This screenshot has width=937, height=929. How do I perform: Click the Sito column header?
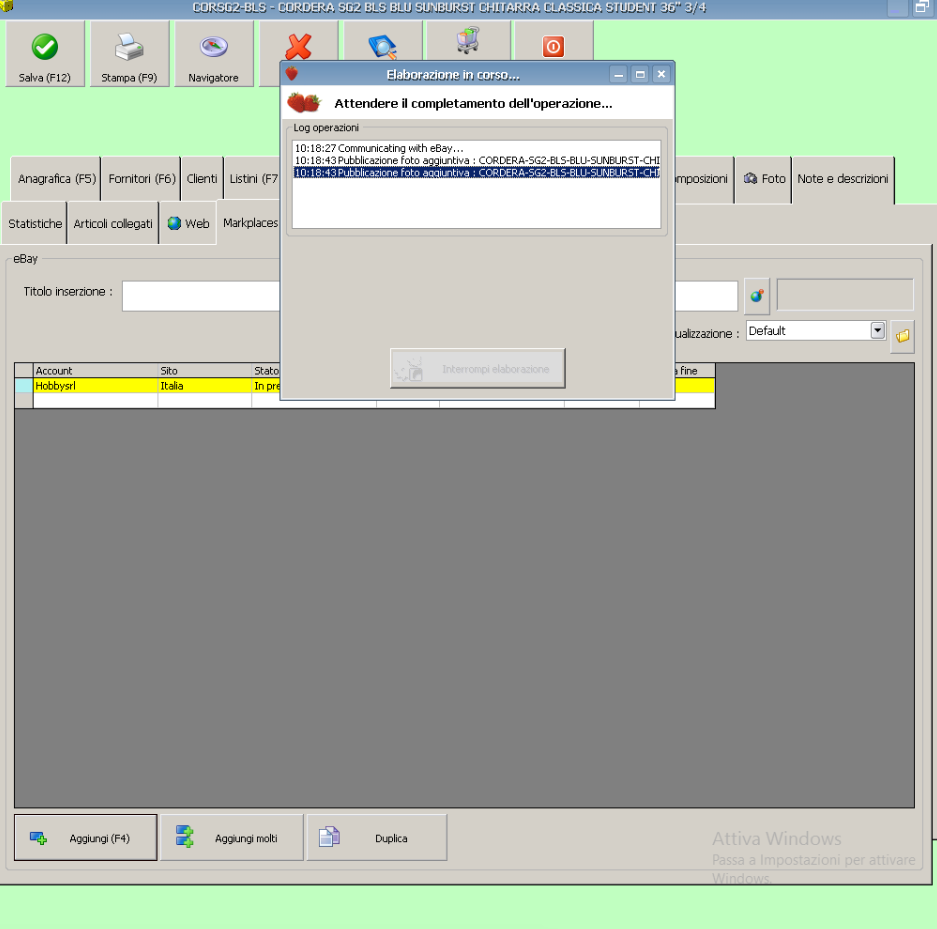pyautogui.click(x=205, y=370)
